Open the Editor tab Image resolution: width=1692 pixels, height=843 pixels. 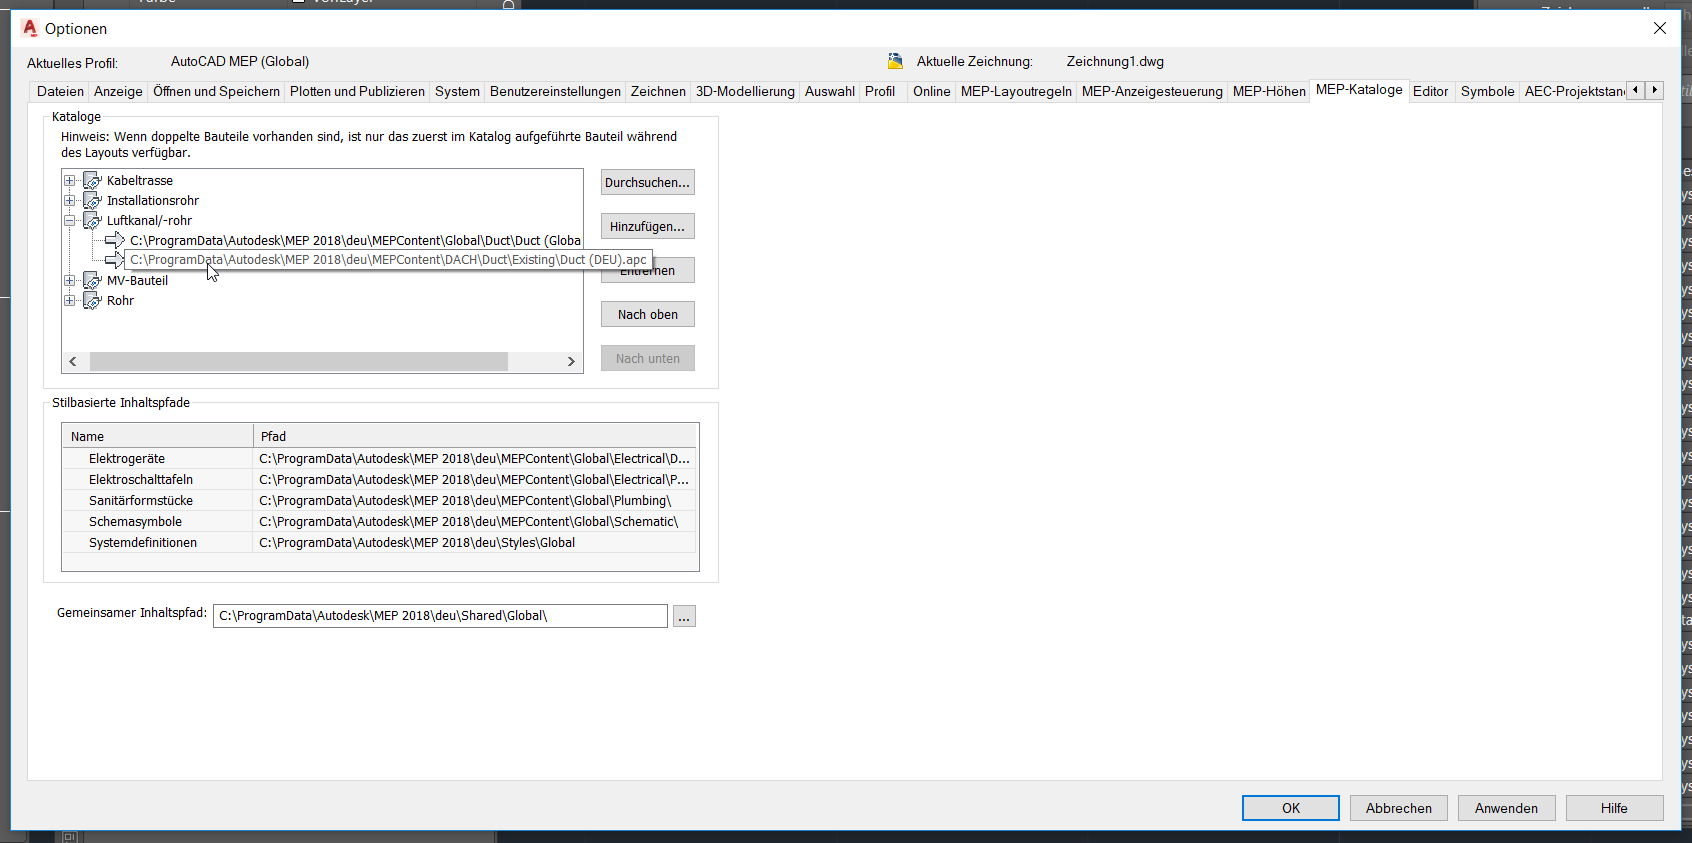1430,91
